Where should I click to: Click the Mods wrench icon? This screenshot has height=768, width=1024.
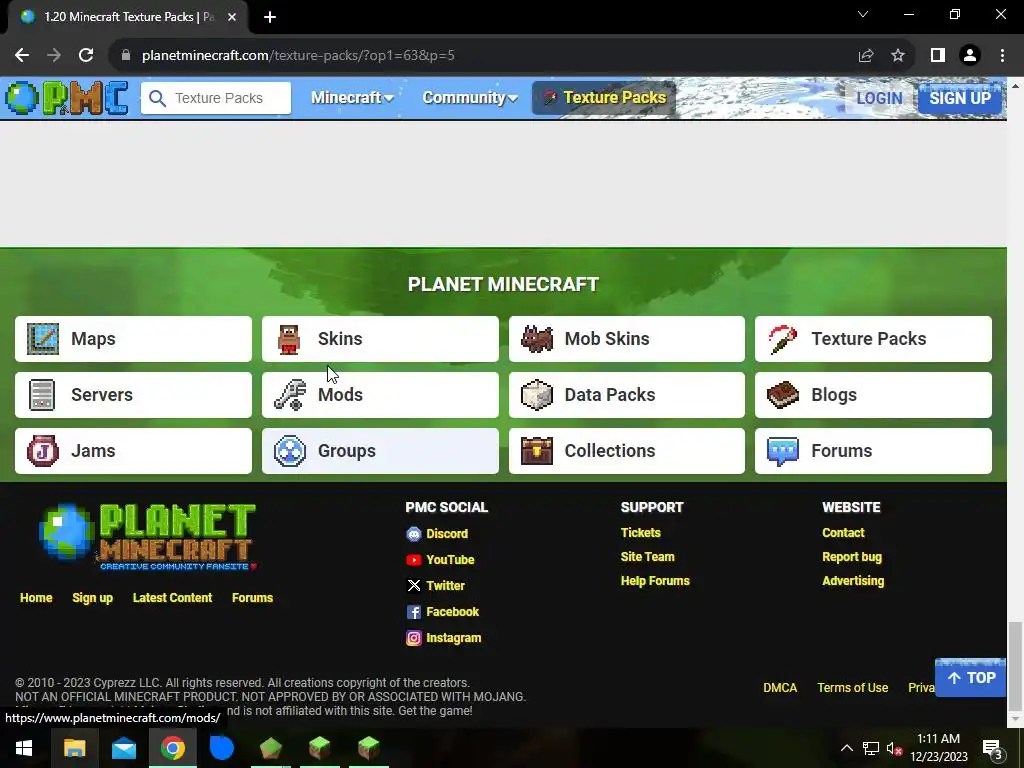(290, 395)
